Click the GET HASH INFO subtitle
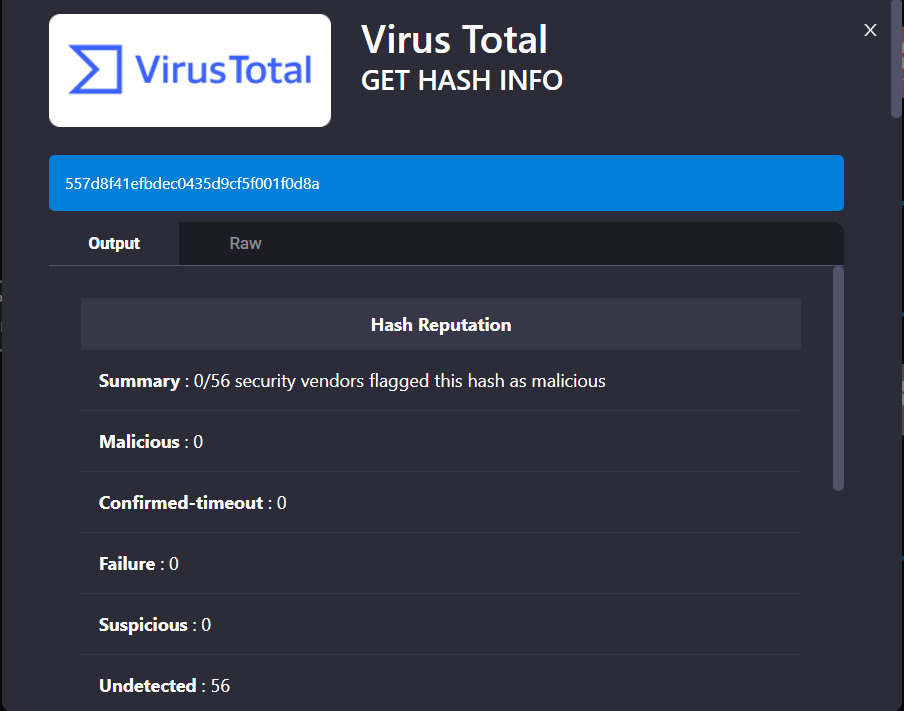The width and height of the screenshot is (904, 711). (x=462, y=80)
